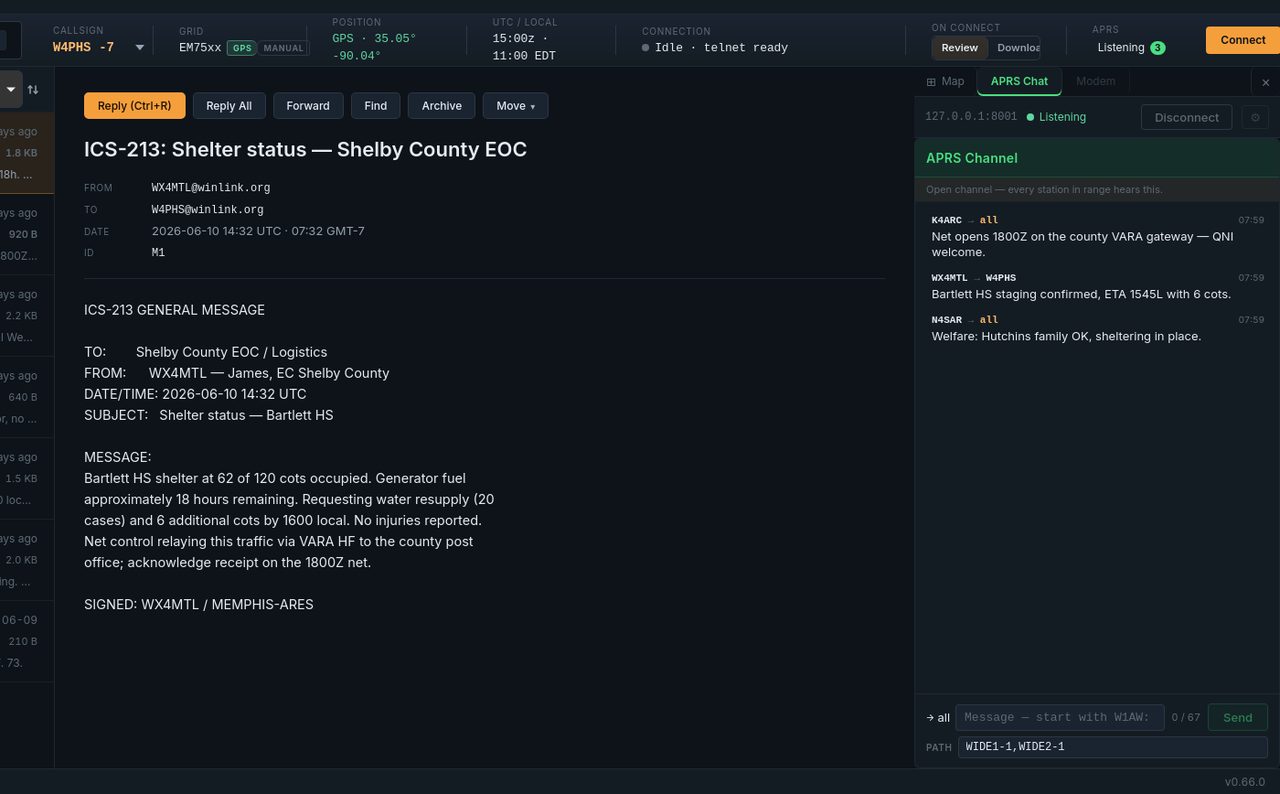The width and height of the screenshot is (1280, 794).
Task: Edit the WIDE1-1,WIDE2-1 path field
Action: [x=1112, y=747]
